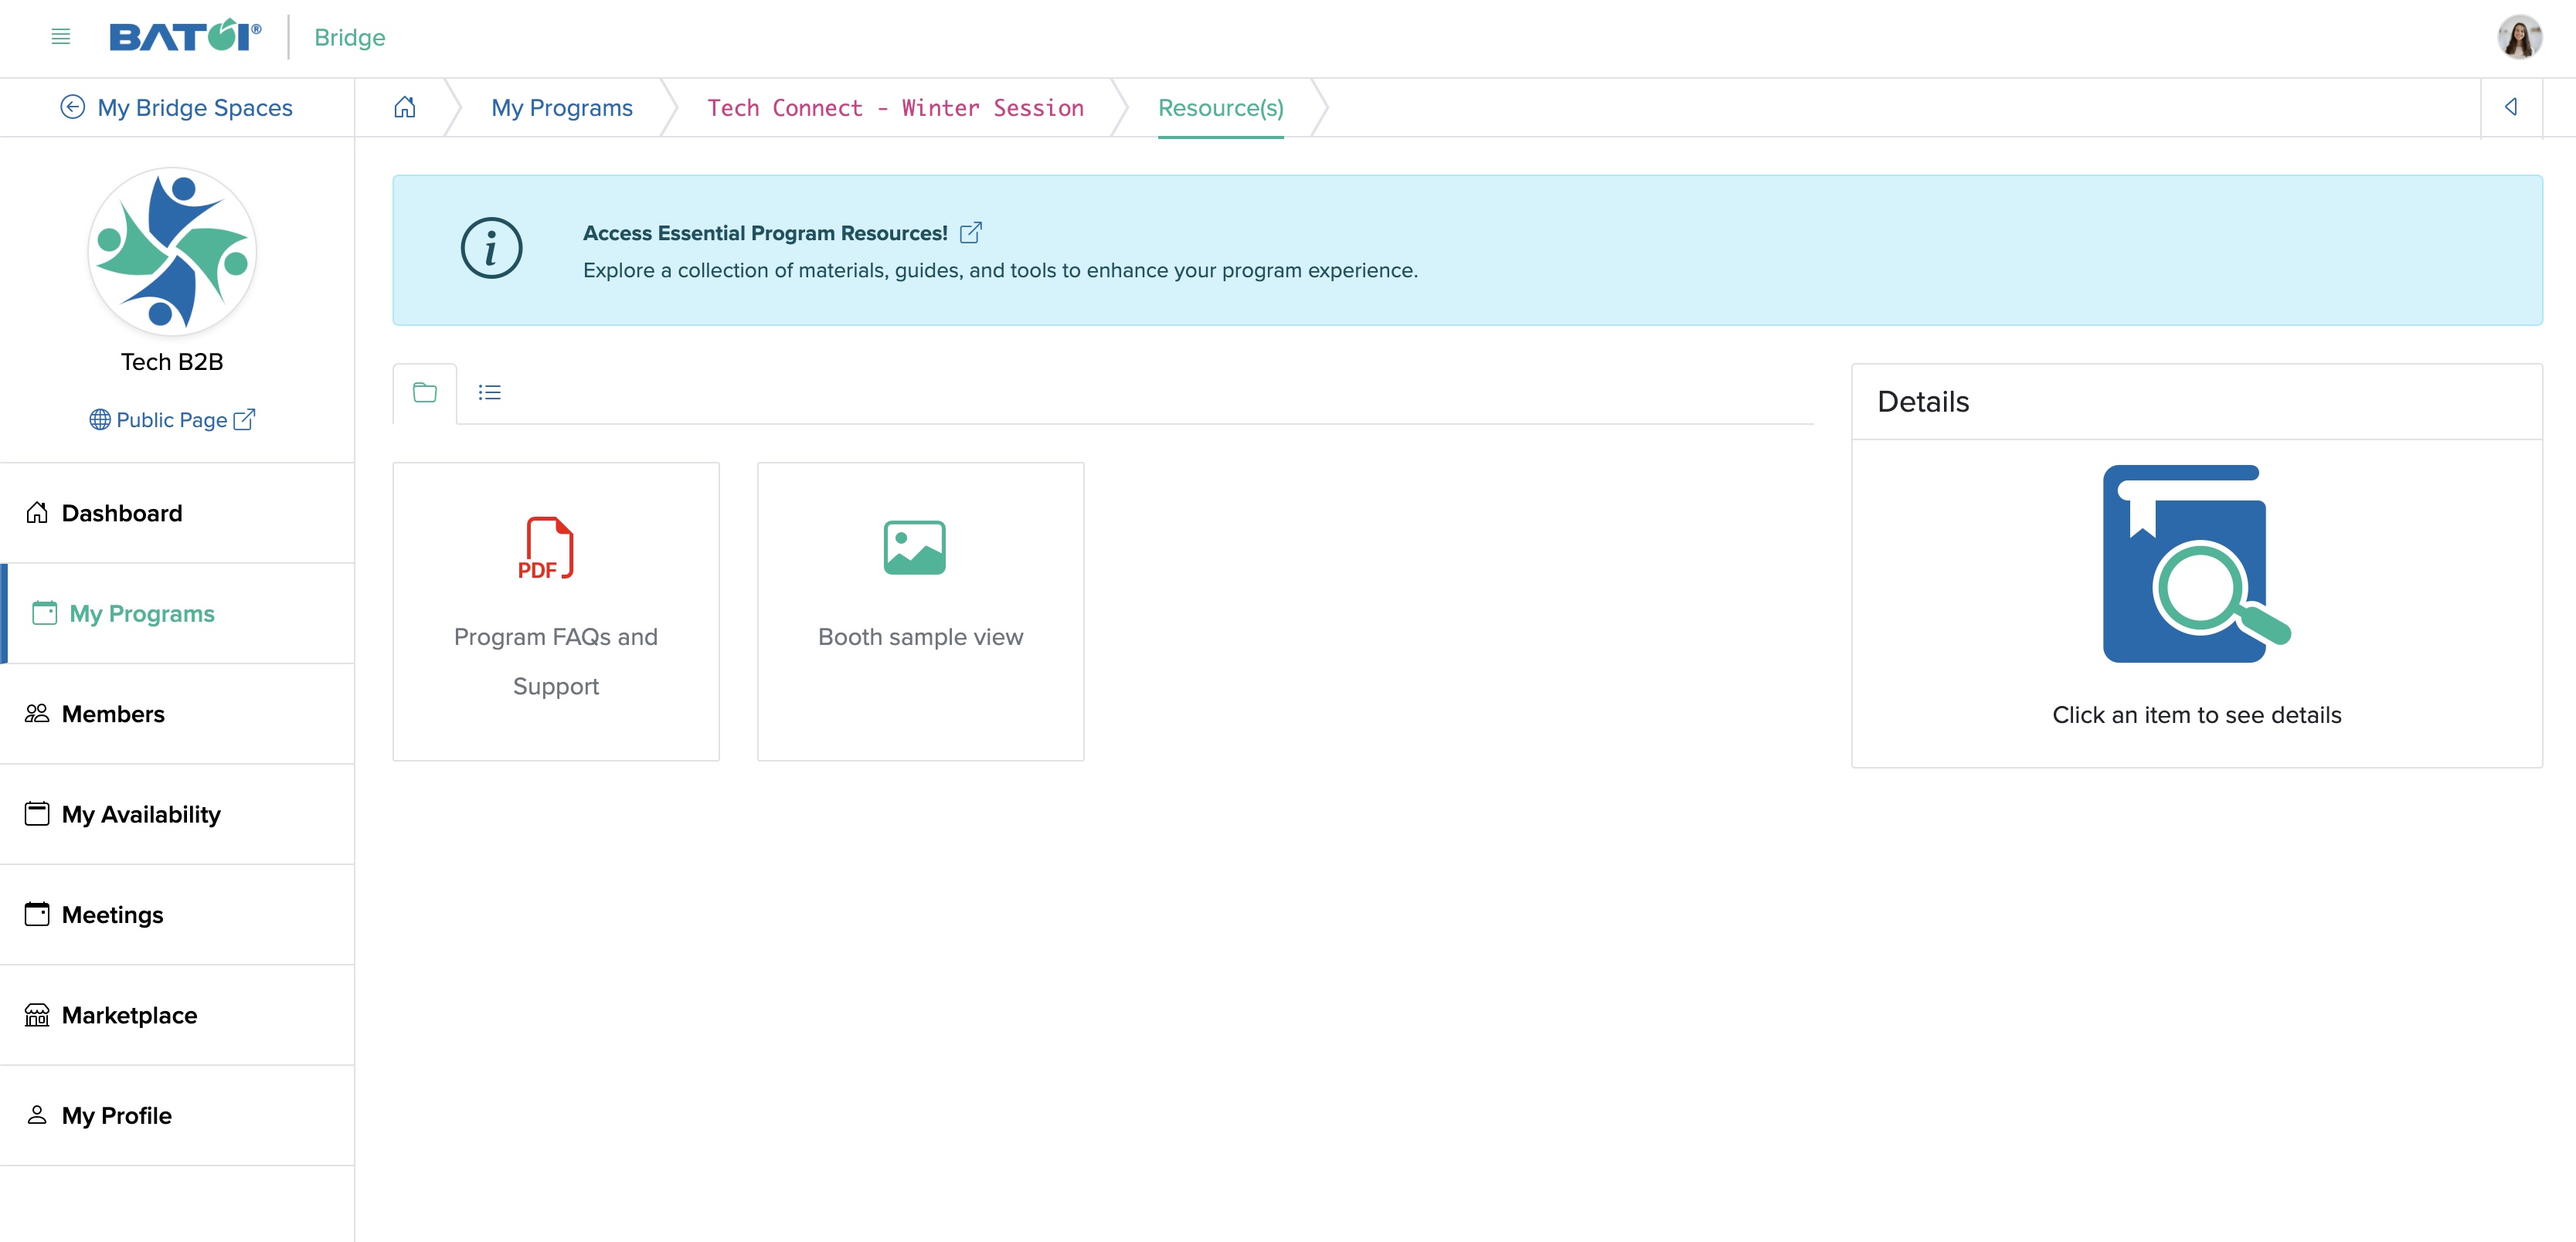The image size is (2576, 1242).
Task: Click the user profile avatar icon
Action: pos(2517,36)
